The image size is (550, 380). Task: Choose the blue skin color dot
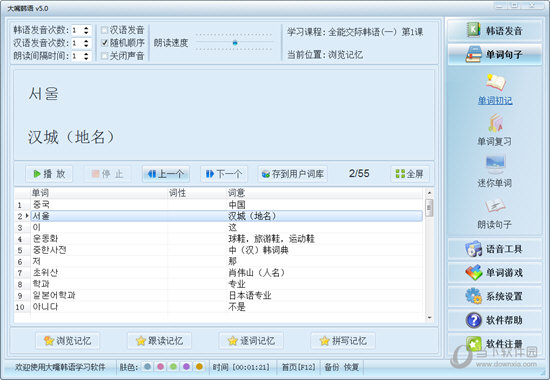coord(147,367)
